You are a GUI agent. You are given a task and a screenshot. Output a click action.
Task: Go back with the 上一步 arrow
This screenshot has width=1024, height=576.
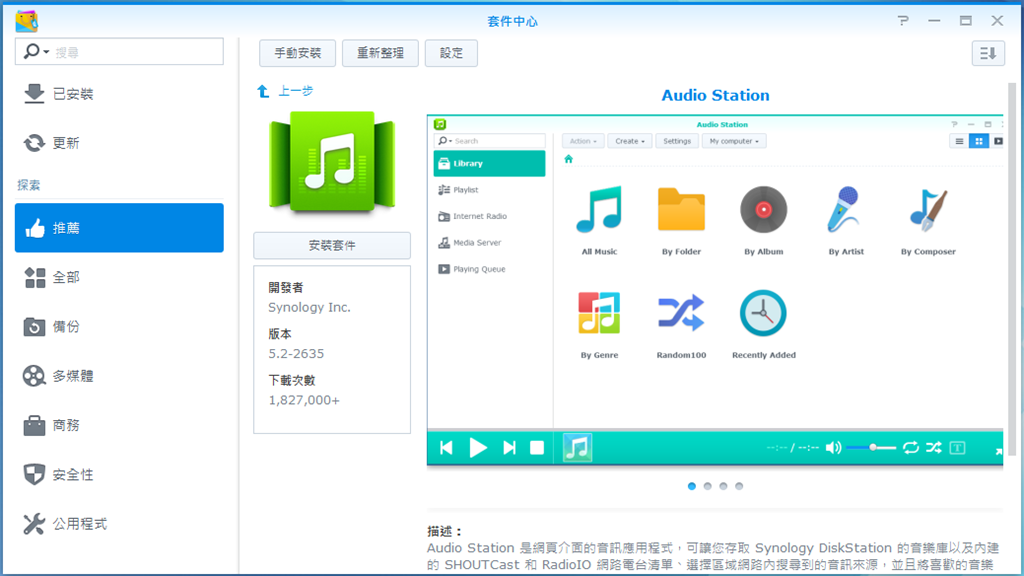click(x=263, y=91)
